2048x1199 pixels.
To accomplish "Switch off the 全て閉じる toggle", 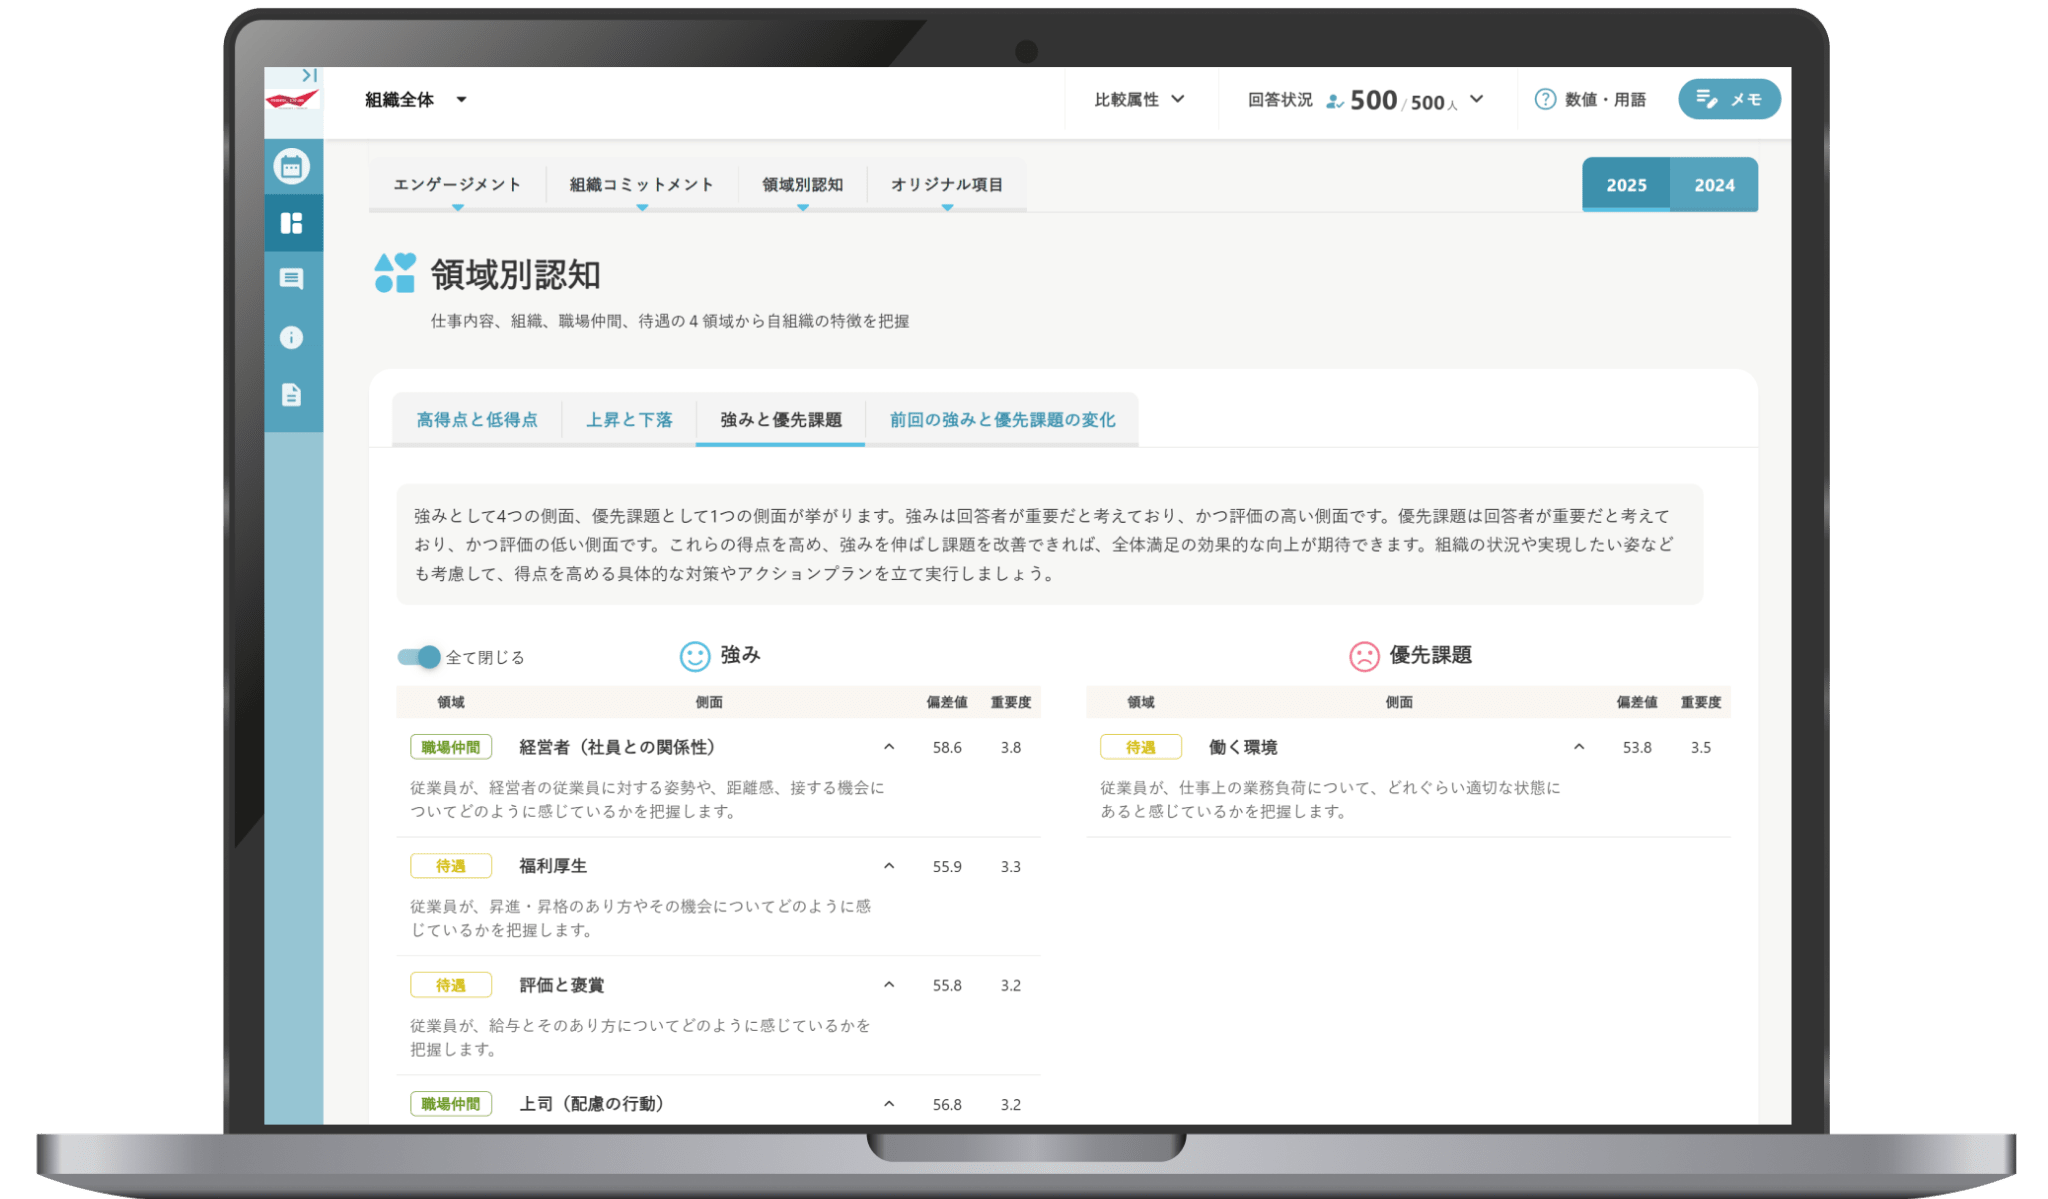I will tap(419, 657).
